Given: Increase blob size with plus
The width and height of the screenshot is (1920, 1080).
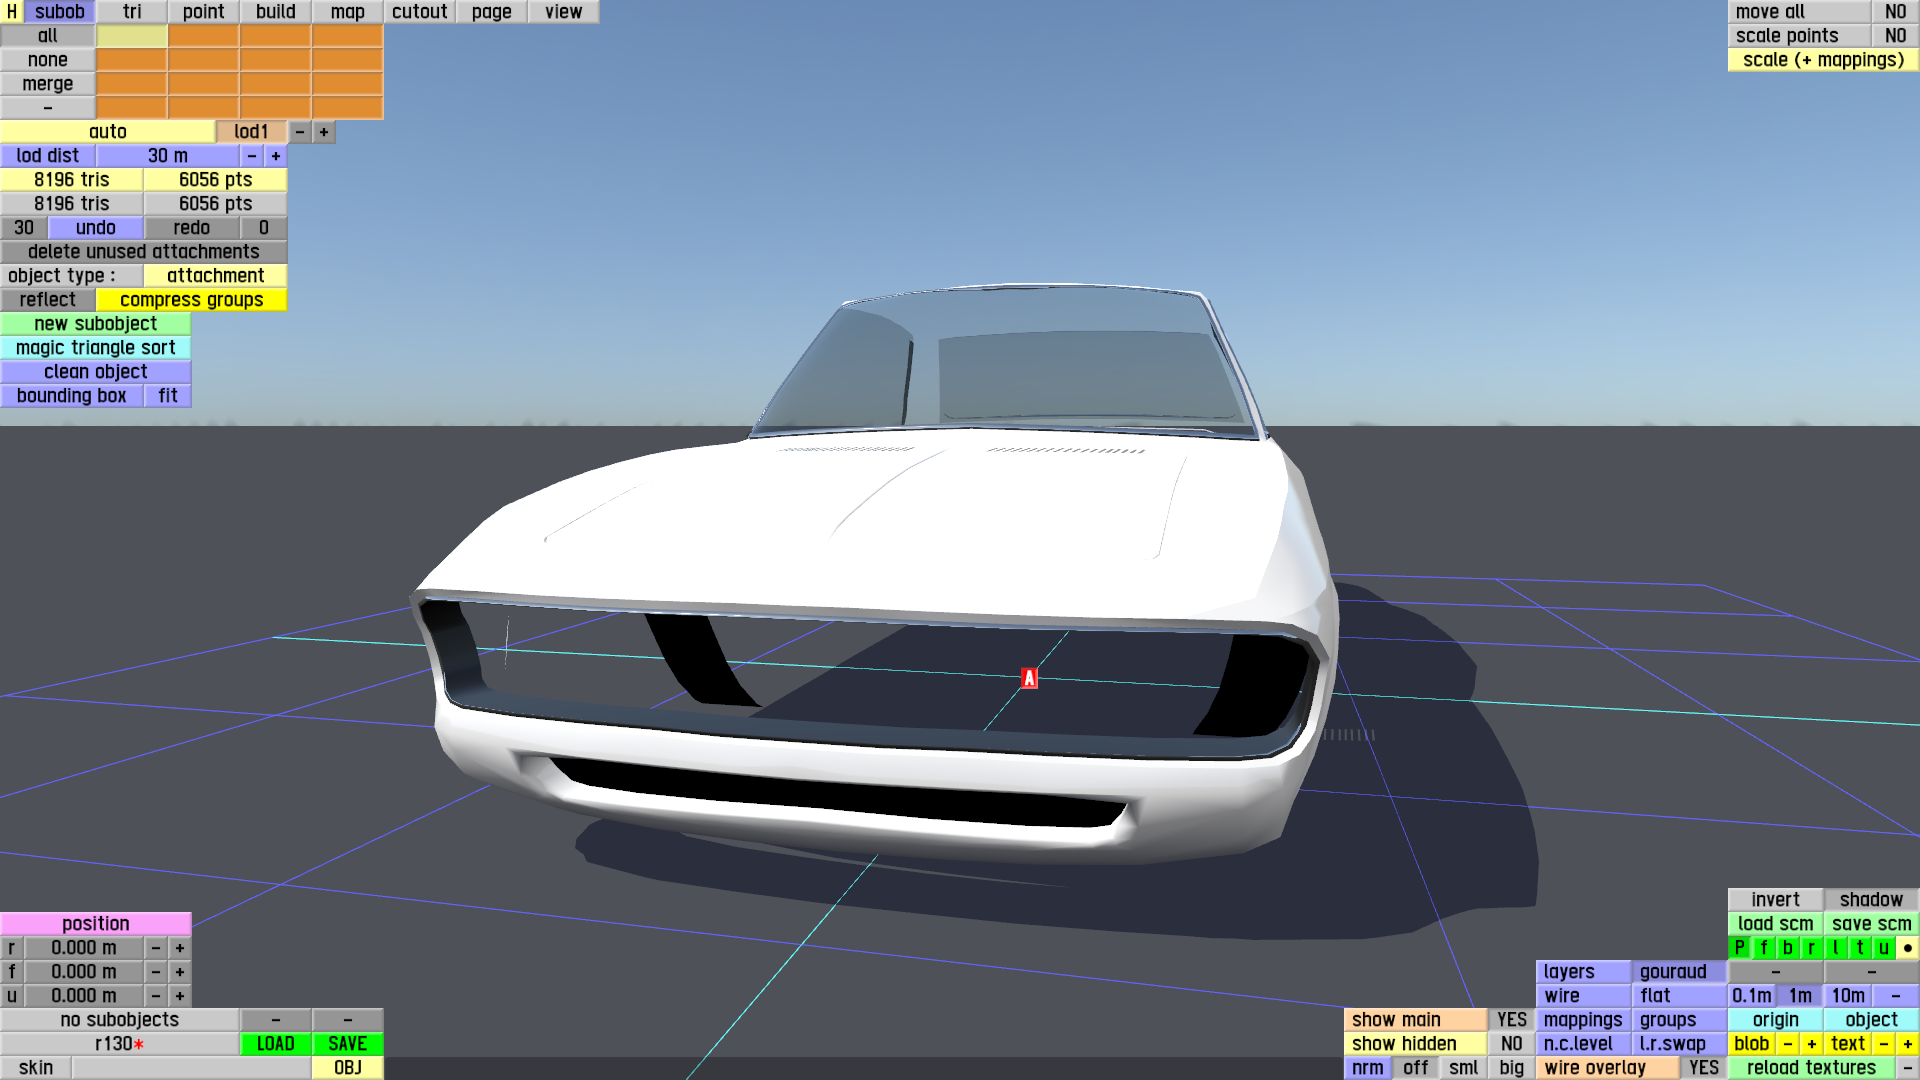Looking at the screenshot, I should tap(1811, 1043).
